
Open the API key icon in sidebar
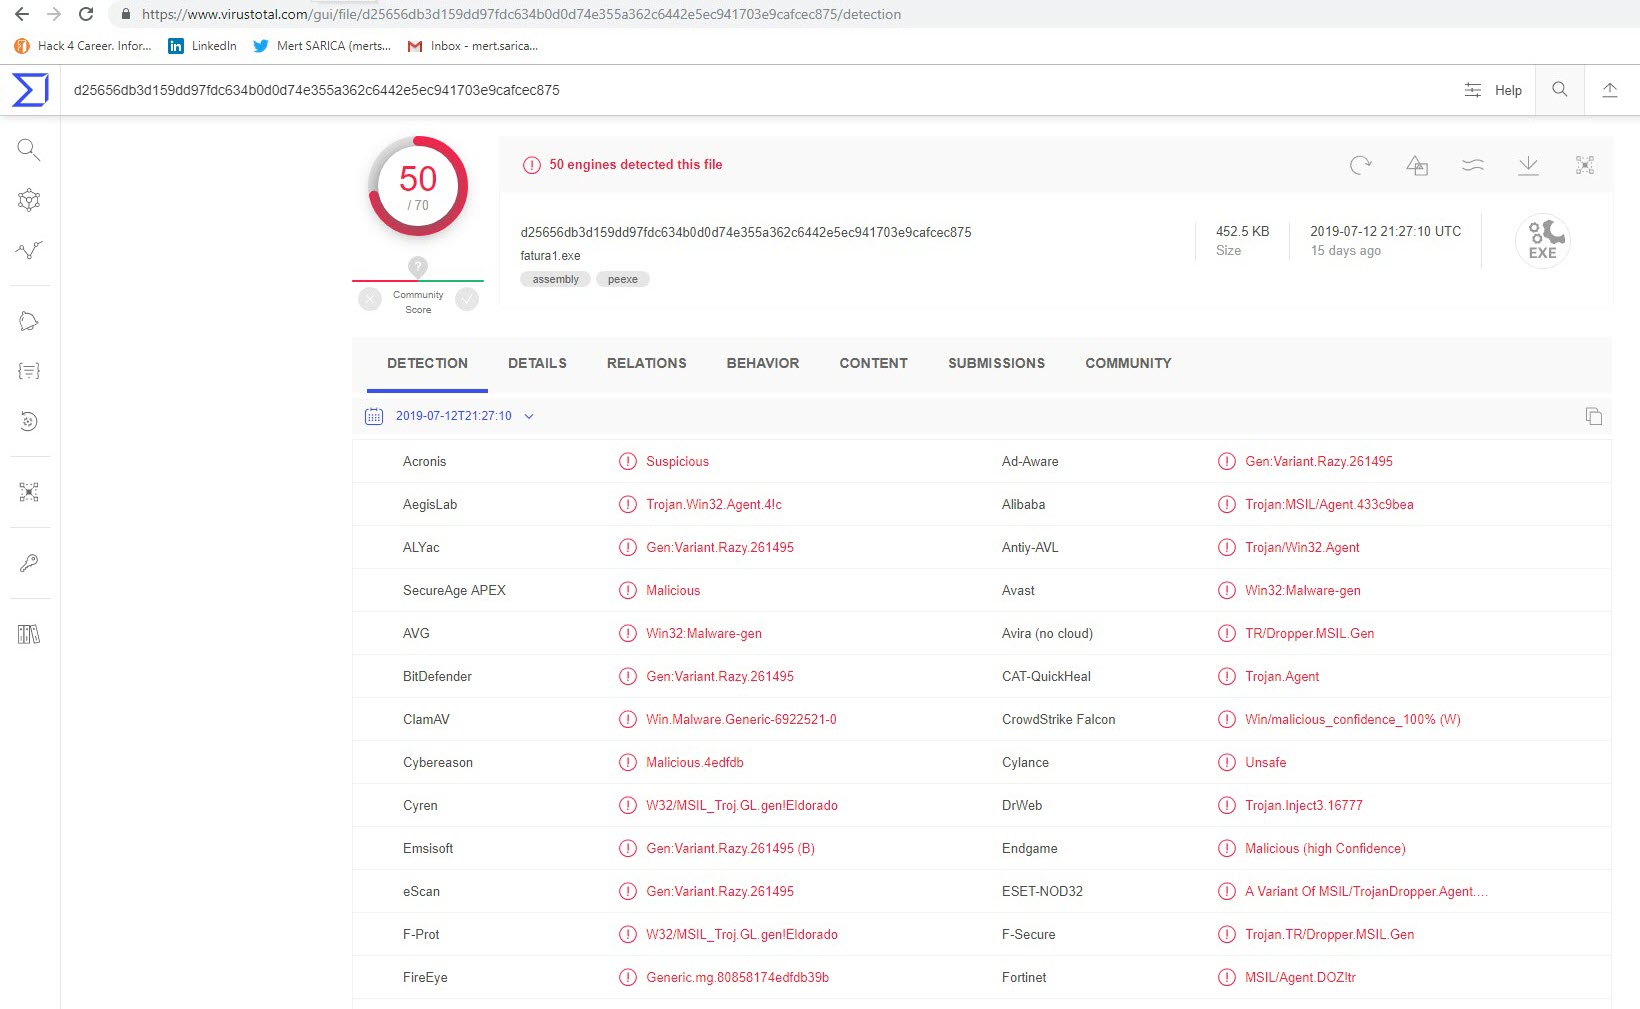29,563
